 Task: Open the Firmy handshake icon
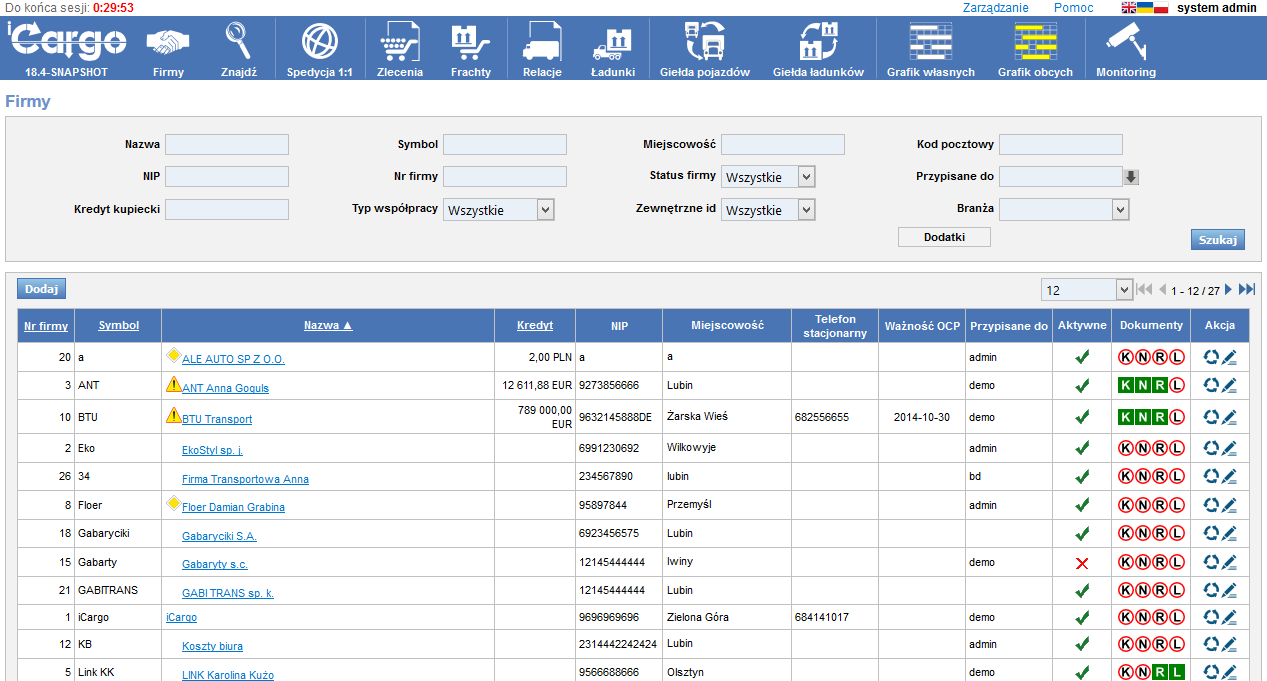click(x=168, y=44)
